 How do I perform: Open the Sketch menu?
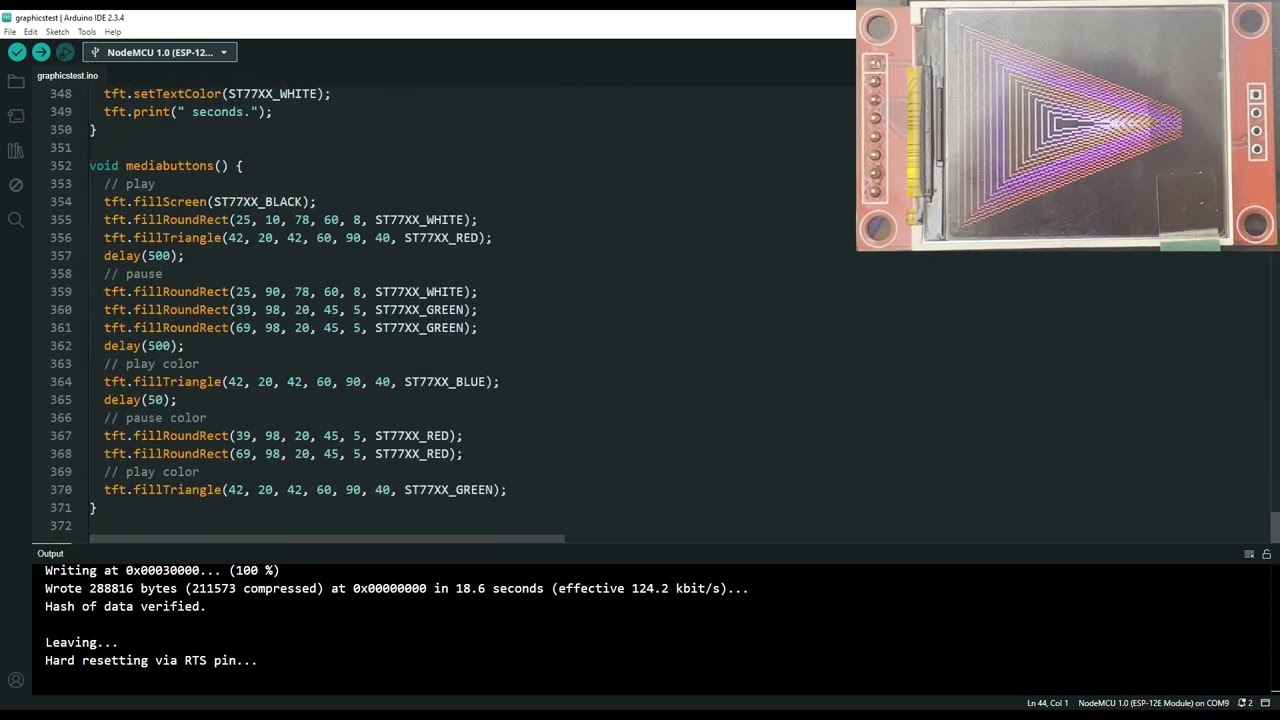[x=57, y=32]
